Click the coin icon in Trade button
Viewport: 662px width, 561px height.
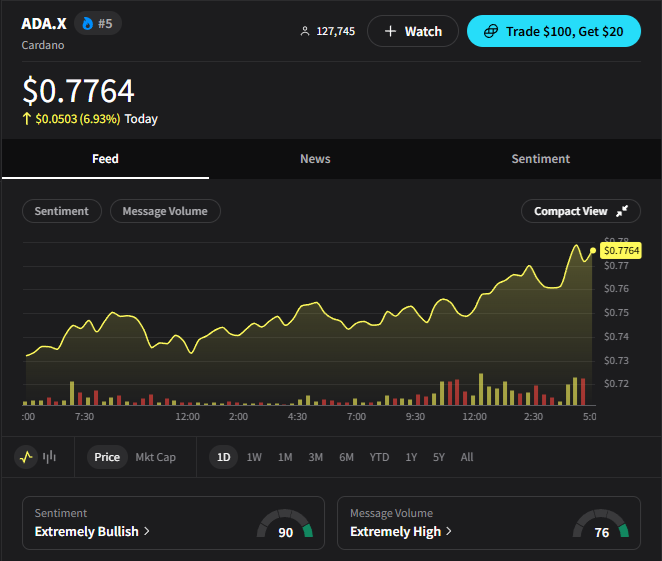[x=491, y=31]
